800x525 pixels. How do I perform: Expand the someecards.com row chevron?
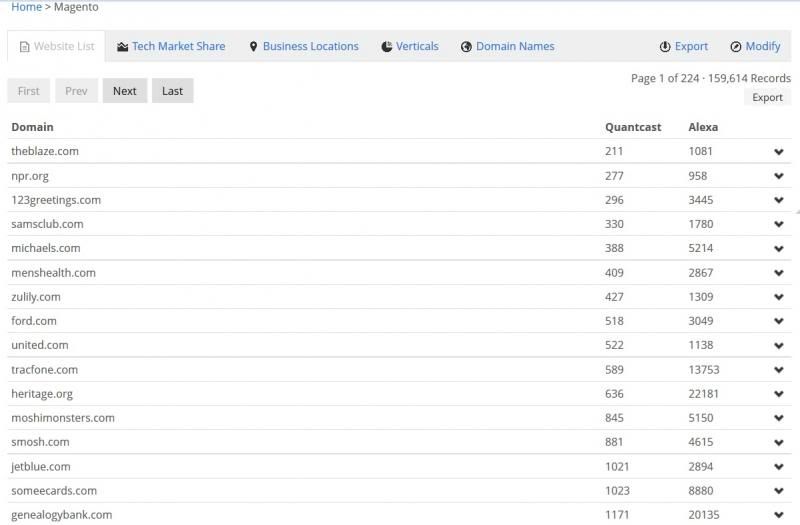coord(779,491)
